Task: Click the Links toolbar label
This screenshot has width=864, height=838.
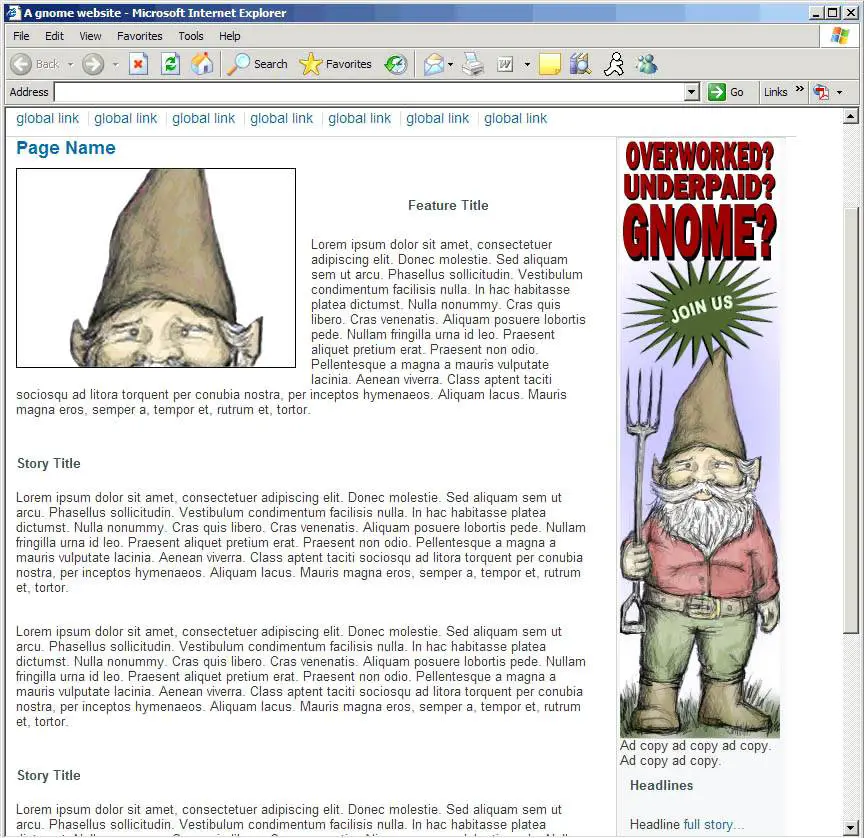Action: [775, 92]
